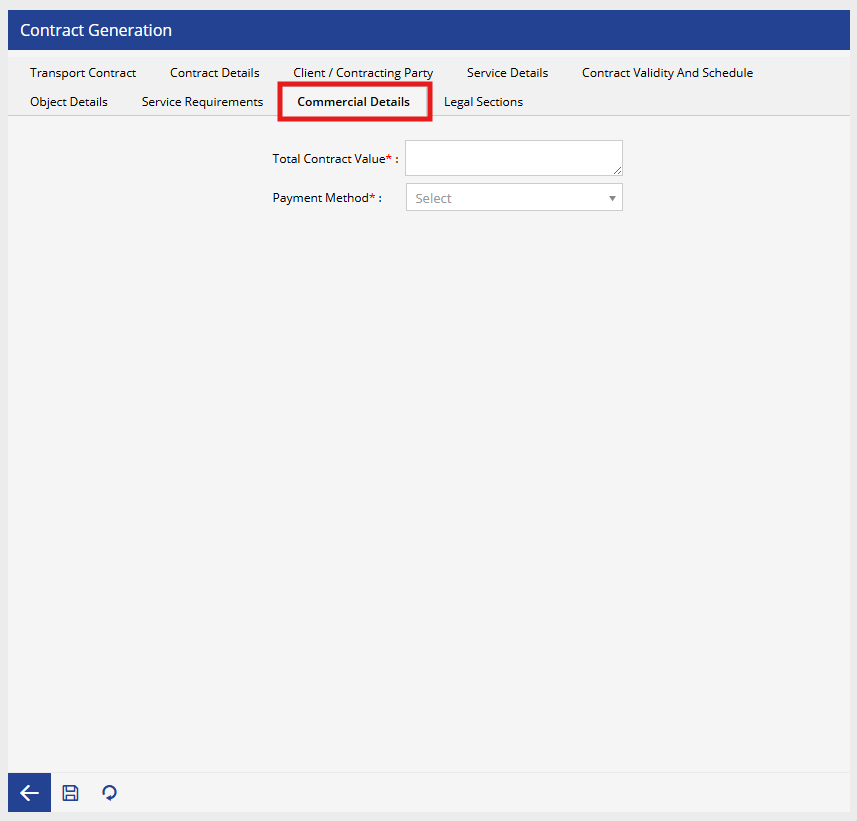
Task: Open the Legal Sections tab
Action: tap(483, 102)
